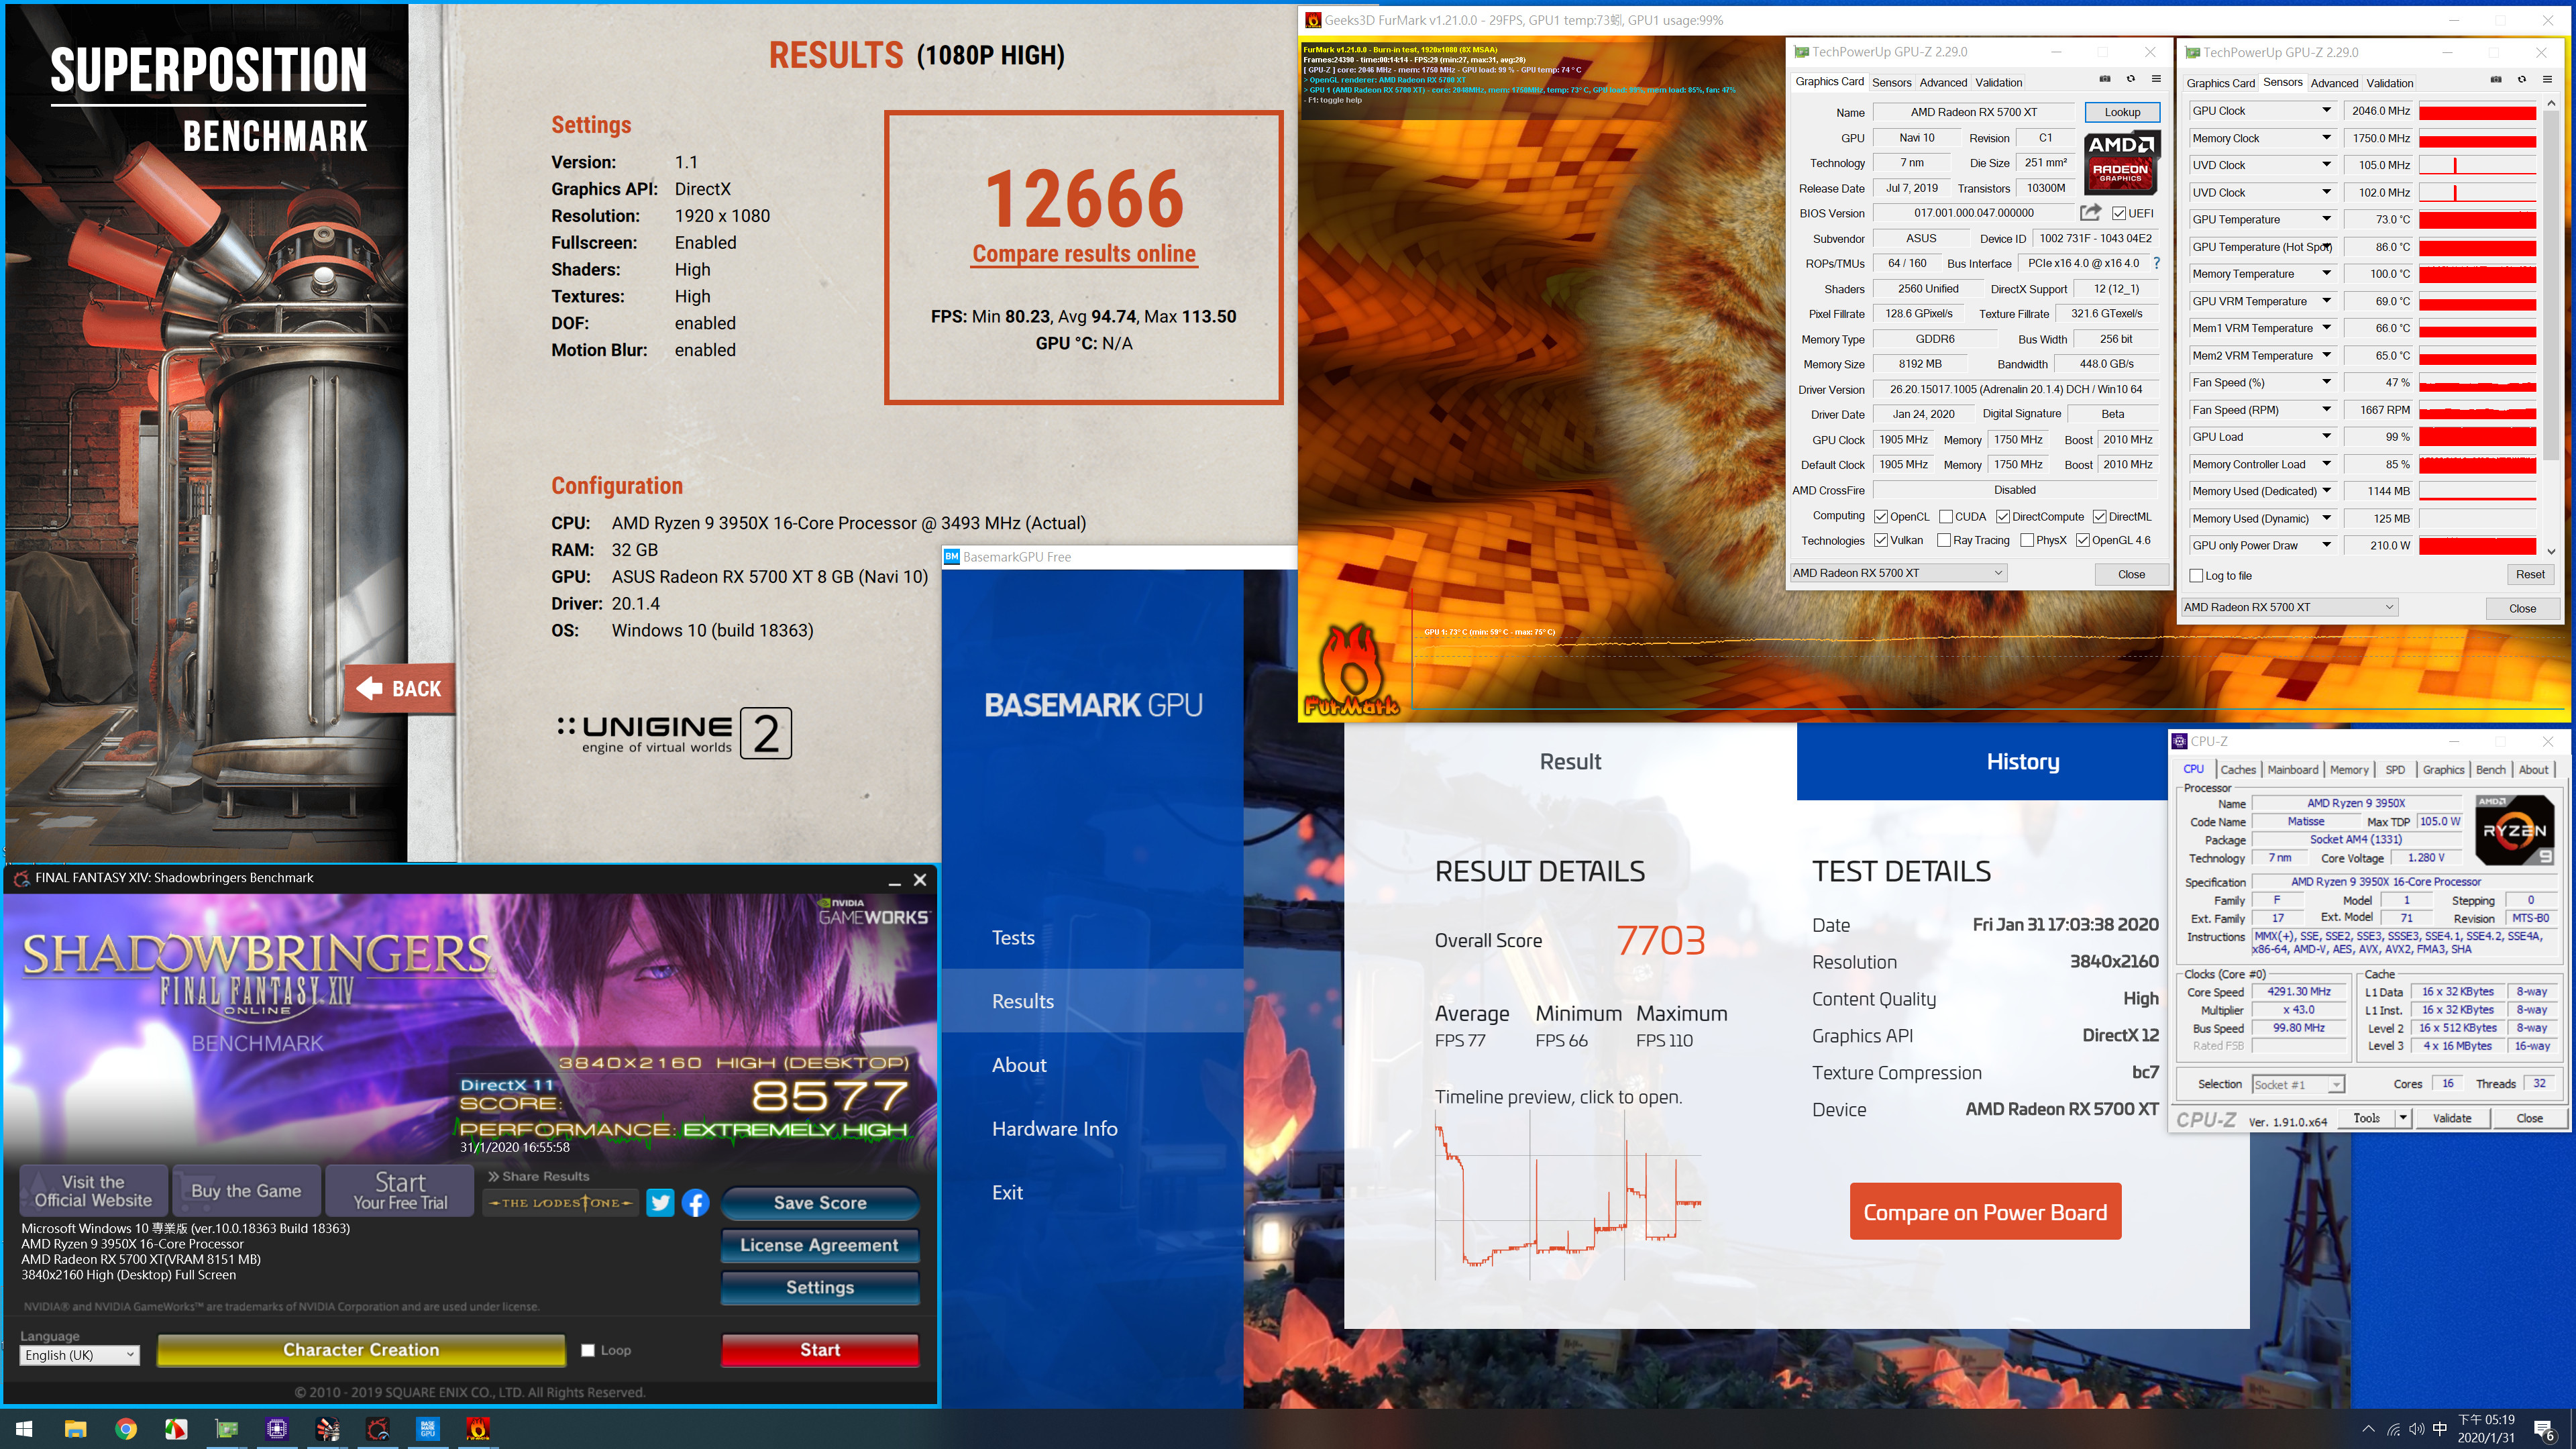2576x1449 pixels.
Task: Switch to GPU-Z from the taskbar
Action: (227, 1429)
